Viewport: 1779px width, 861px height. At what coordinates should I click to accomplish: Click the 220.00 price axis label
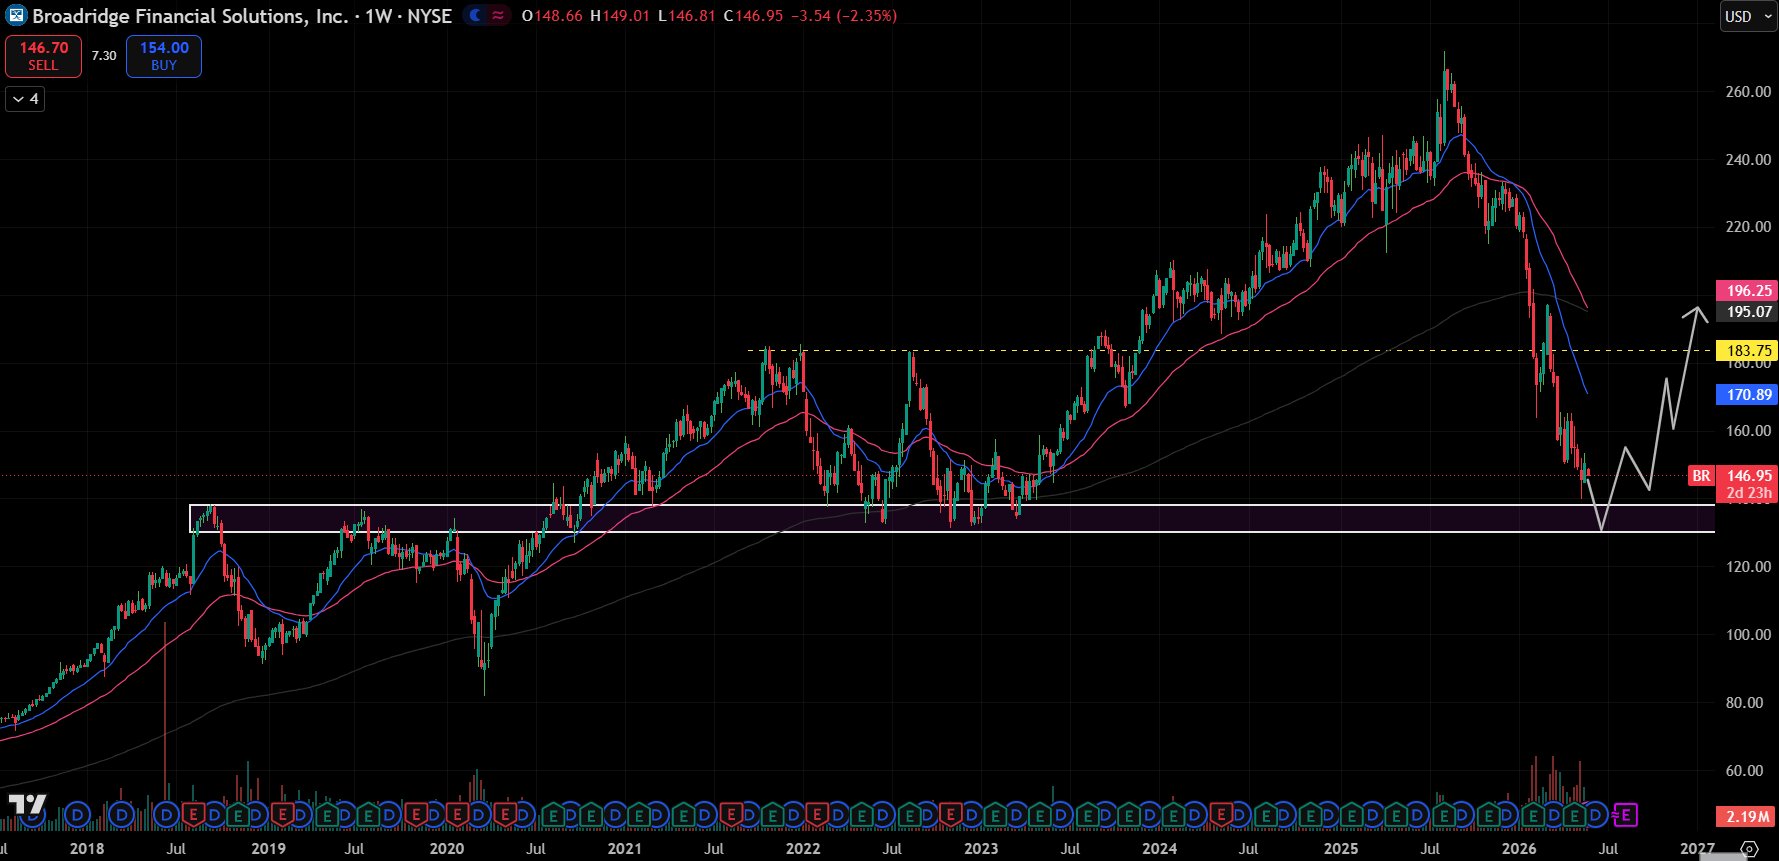[x=1748, y=227]
